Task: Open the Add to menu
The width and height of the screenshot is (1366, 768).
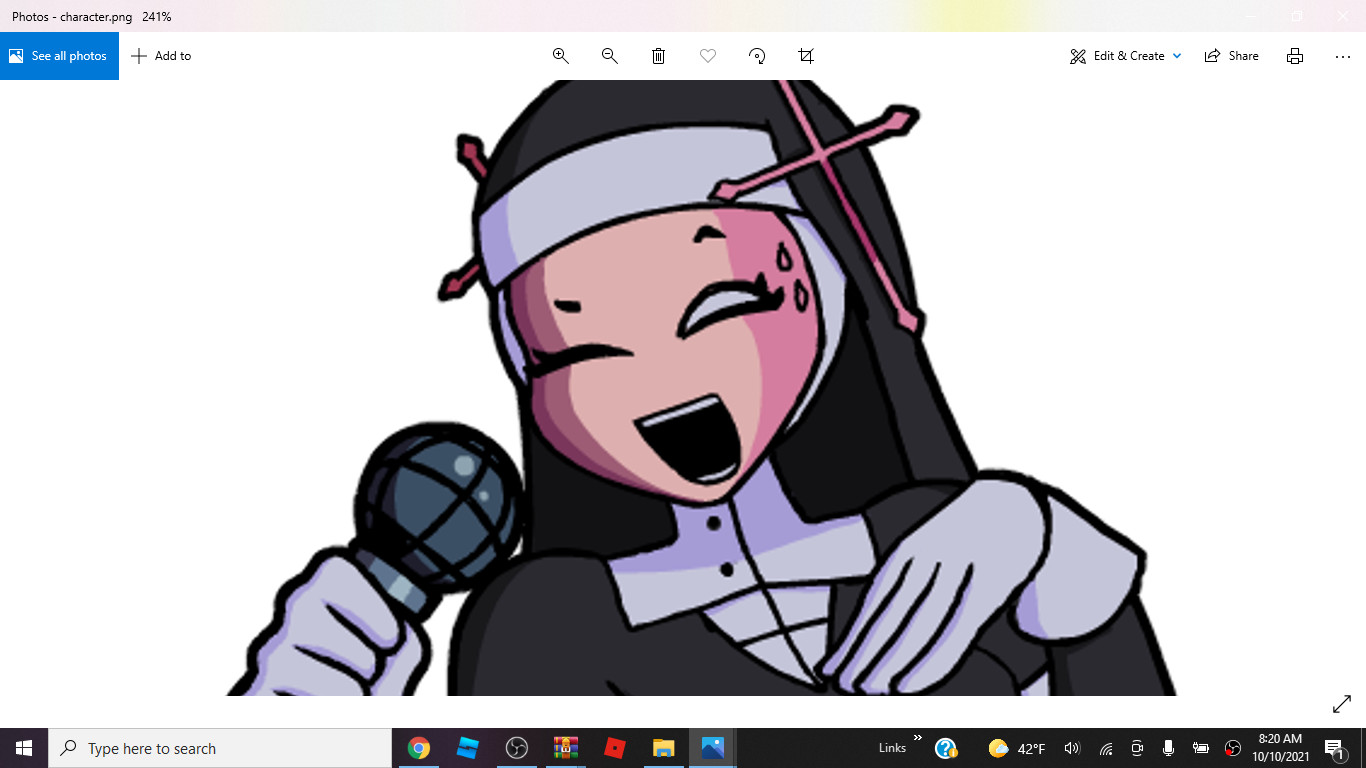Action: coord(161,56)
